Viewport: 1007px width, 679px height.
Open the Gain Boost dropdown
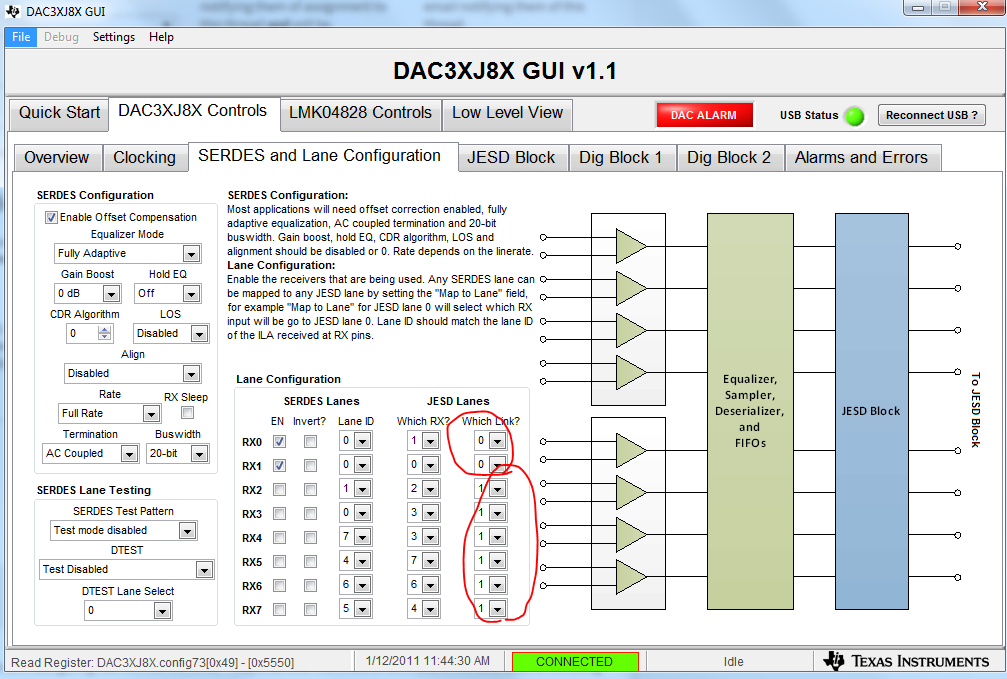(x=87, y=294)
